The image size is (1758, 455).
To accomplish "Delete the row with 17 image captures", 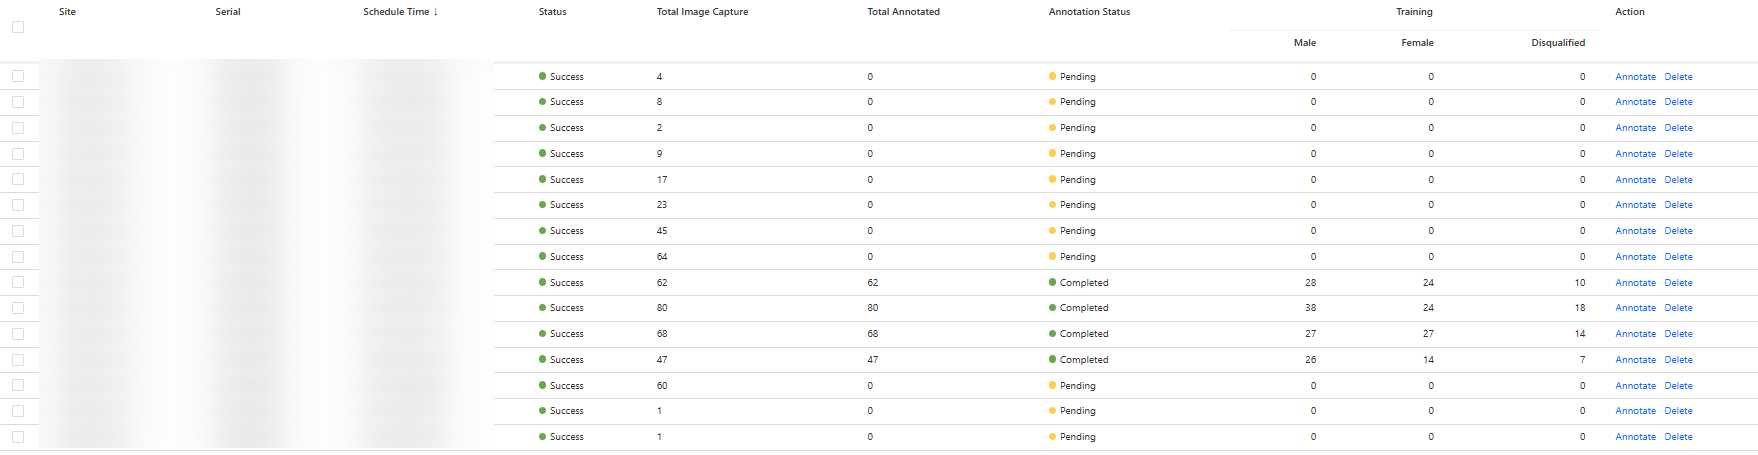I will click(1678, 180).
